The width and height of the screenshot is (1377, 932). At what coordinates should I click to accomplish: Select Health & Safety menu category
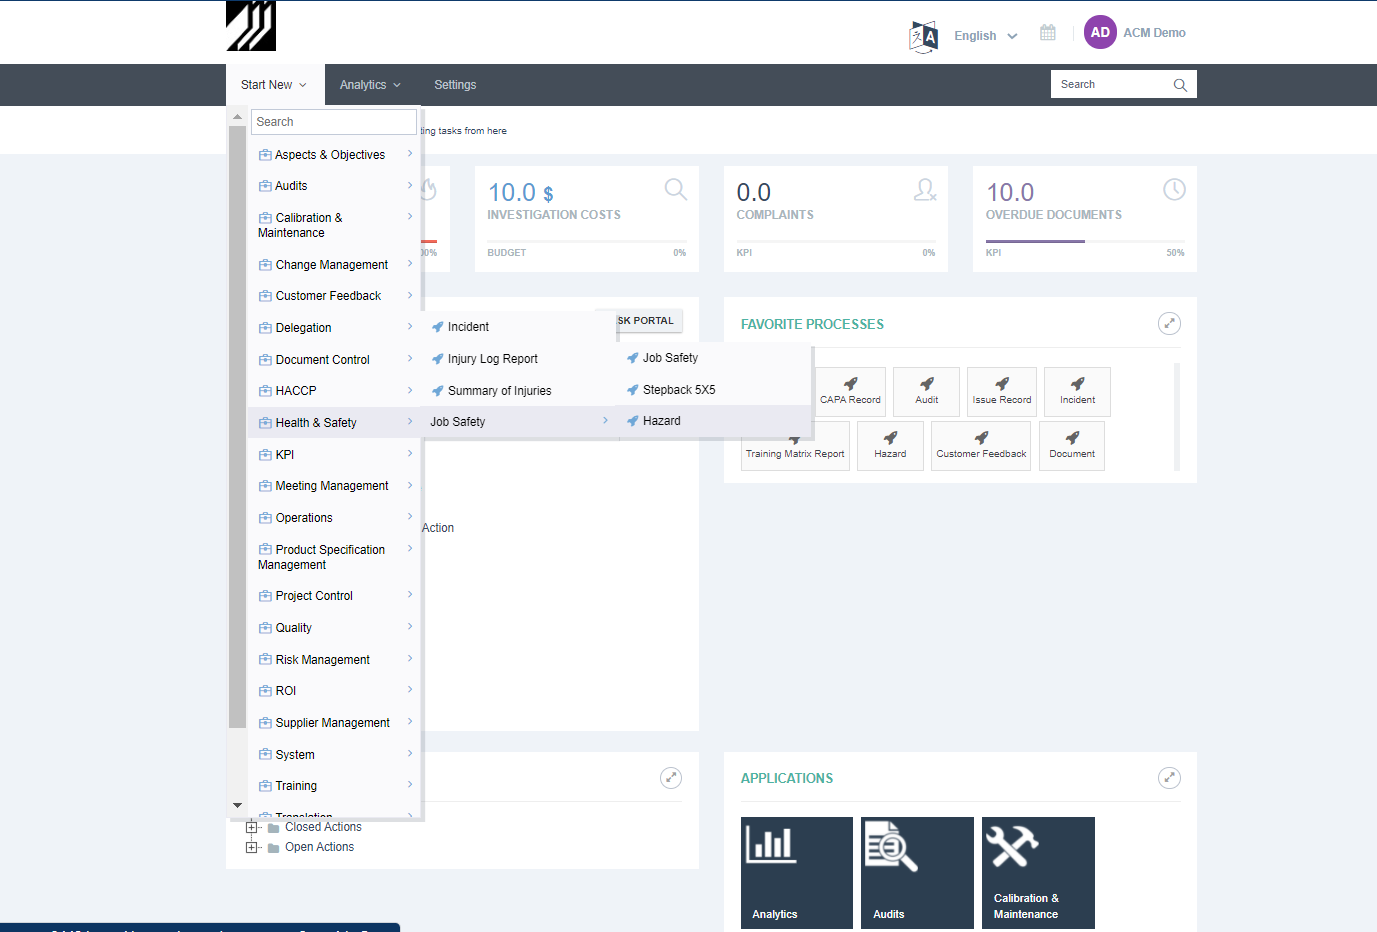[x=334, y=423]
